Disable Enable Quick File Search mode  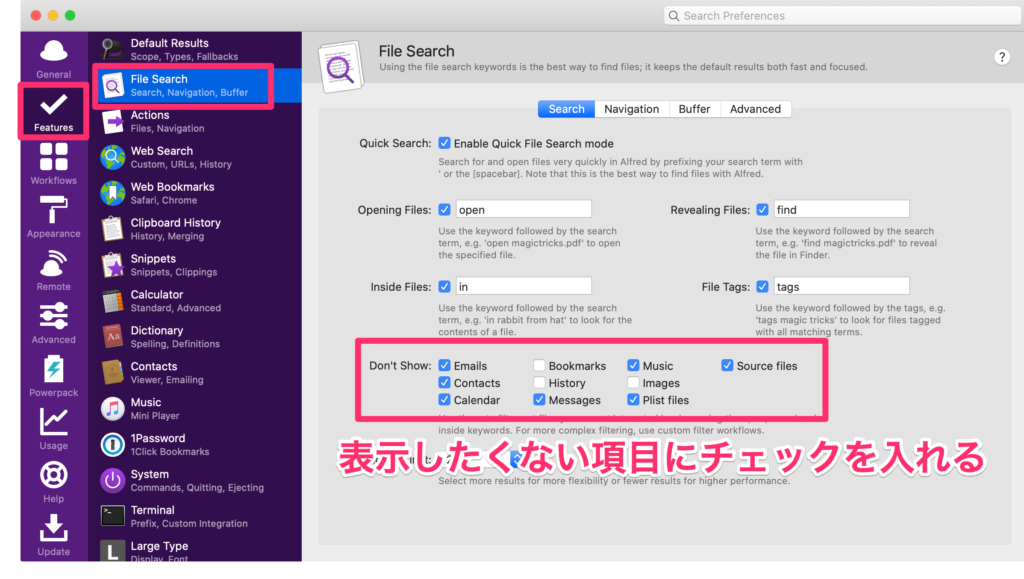445,143
